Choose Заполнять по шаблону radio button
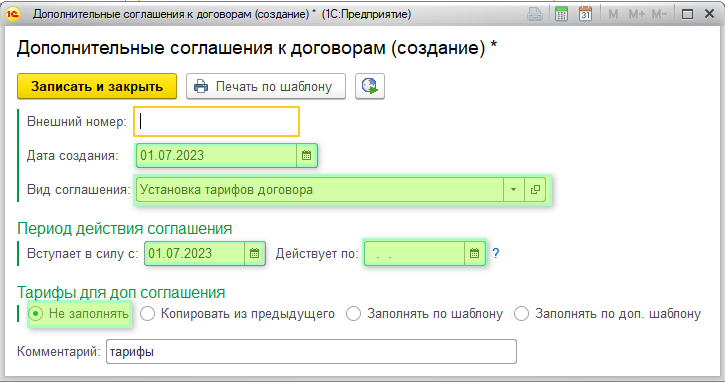 point(424,314)
